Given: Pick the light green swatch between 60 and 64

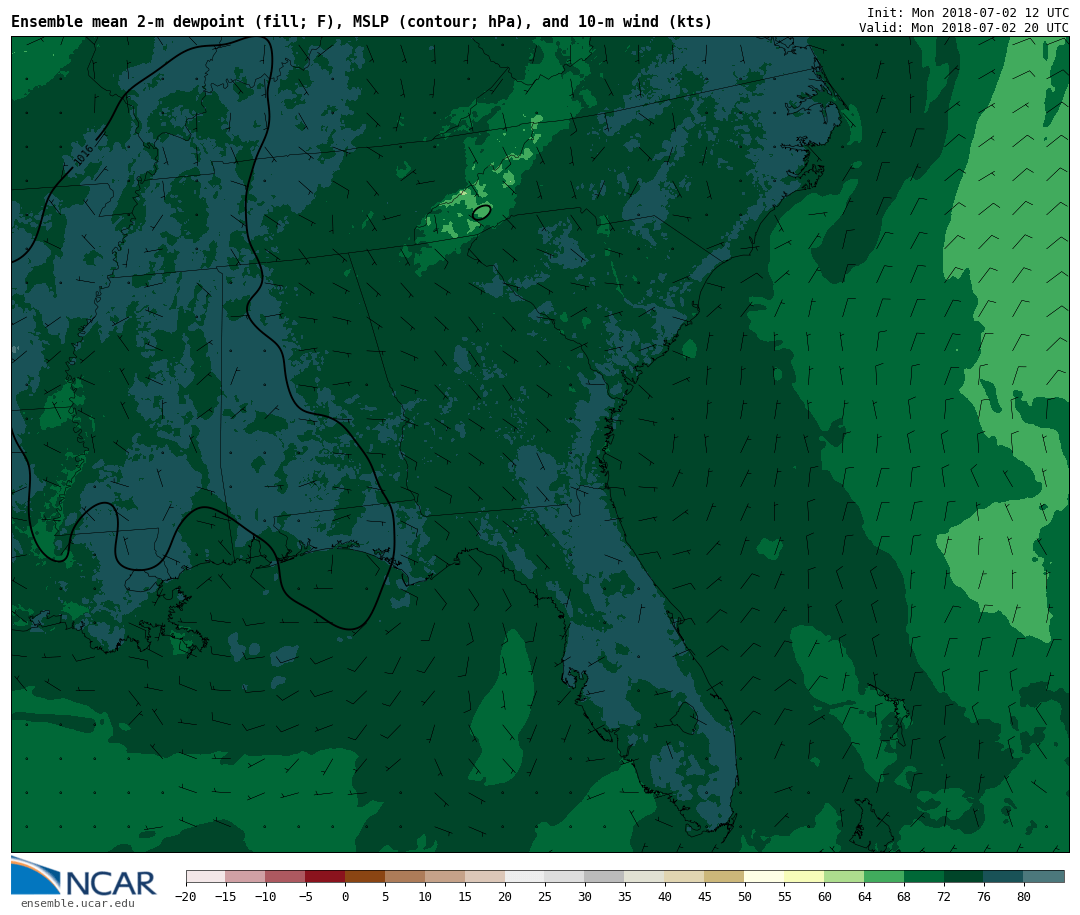Looking at the screenshot, I should click(844, 877).
